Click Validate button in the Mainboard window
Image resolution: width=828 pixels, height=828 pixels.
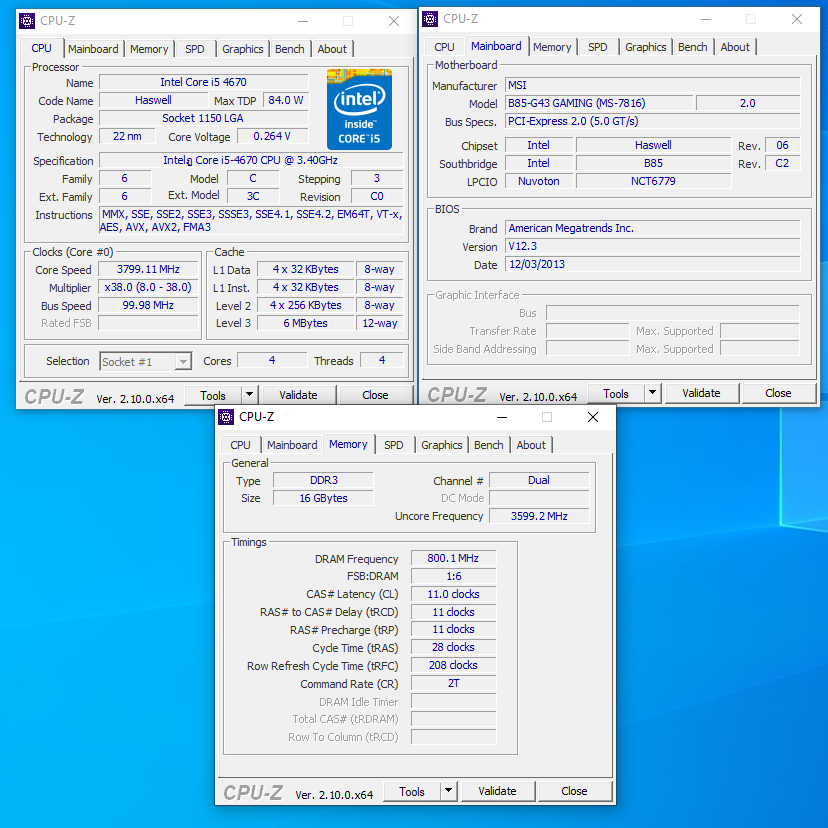(701, 393)
